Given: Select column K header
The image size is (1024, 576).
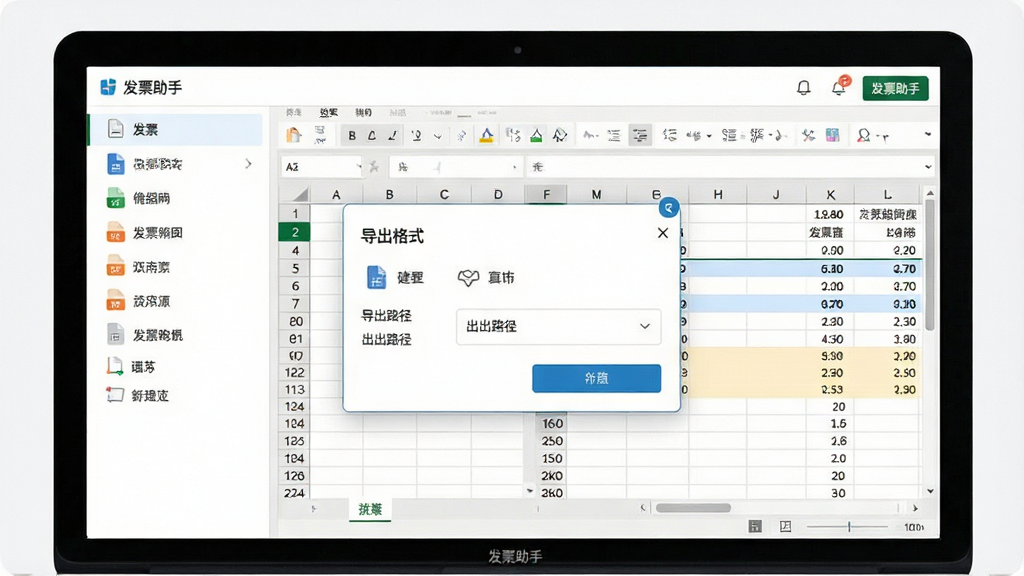Looking at the screenshot, I should (x=830, y=195).
